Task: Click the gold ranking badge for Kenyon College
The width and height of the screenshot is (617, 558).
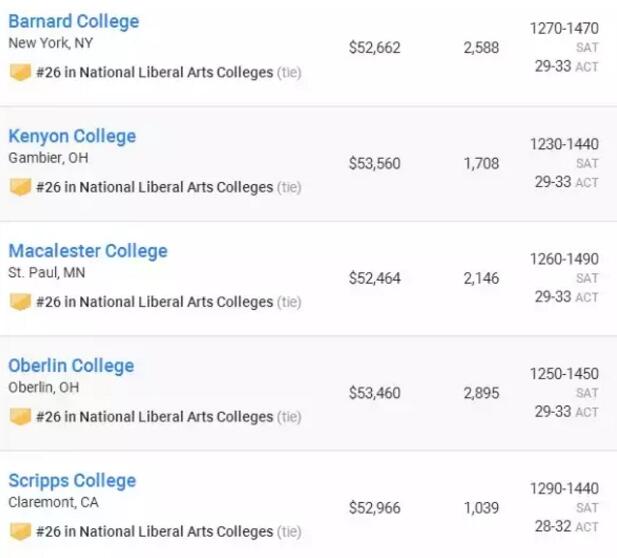Action: click(x=20, y=187)
